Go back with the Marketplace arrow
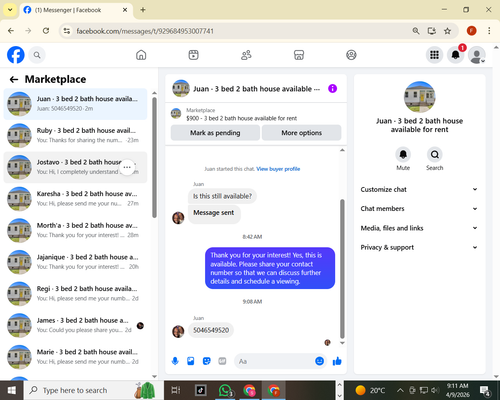This screenshot has height=400, width=500. click(14, 79)
